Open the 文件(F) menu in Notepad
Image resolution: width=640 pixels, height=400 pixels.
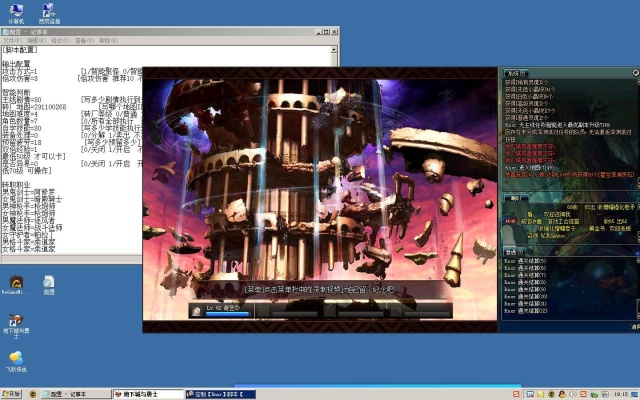[x=12, y=40]
